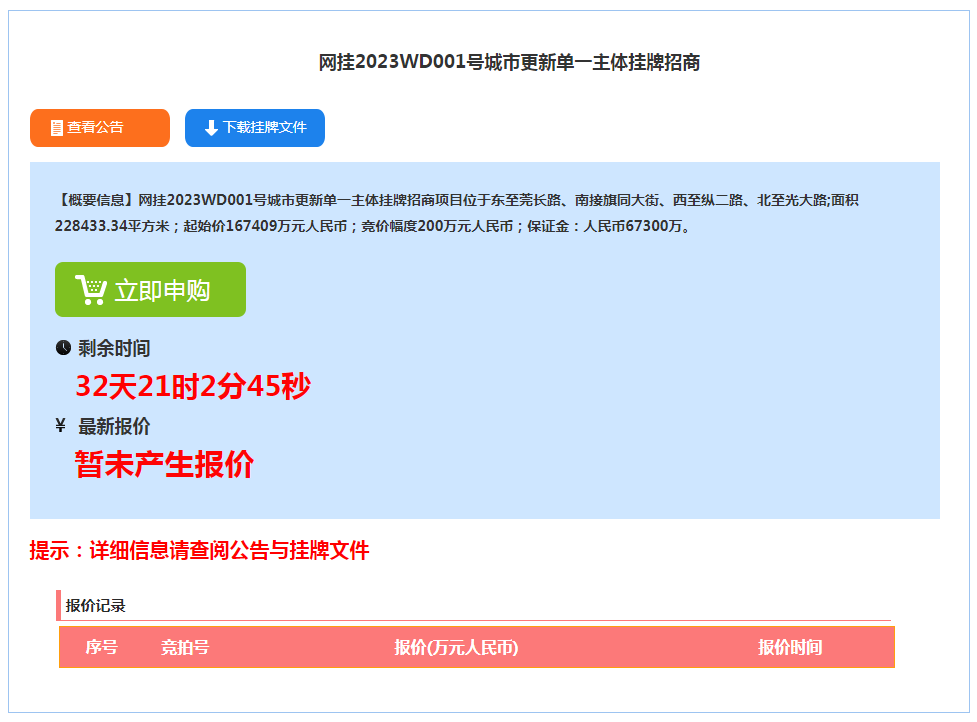Click the 剩余时间 label
The width and height of the screenshot is (977, 722).
coord(114,348)
